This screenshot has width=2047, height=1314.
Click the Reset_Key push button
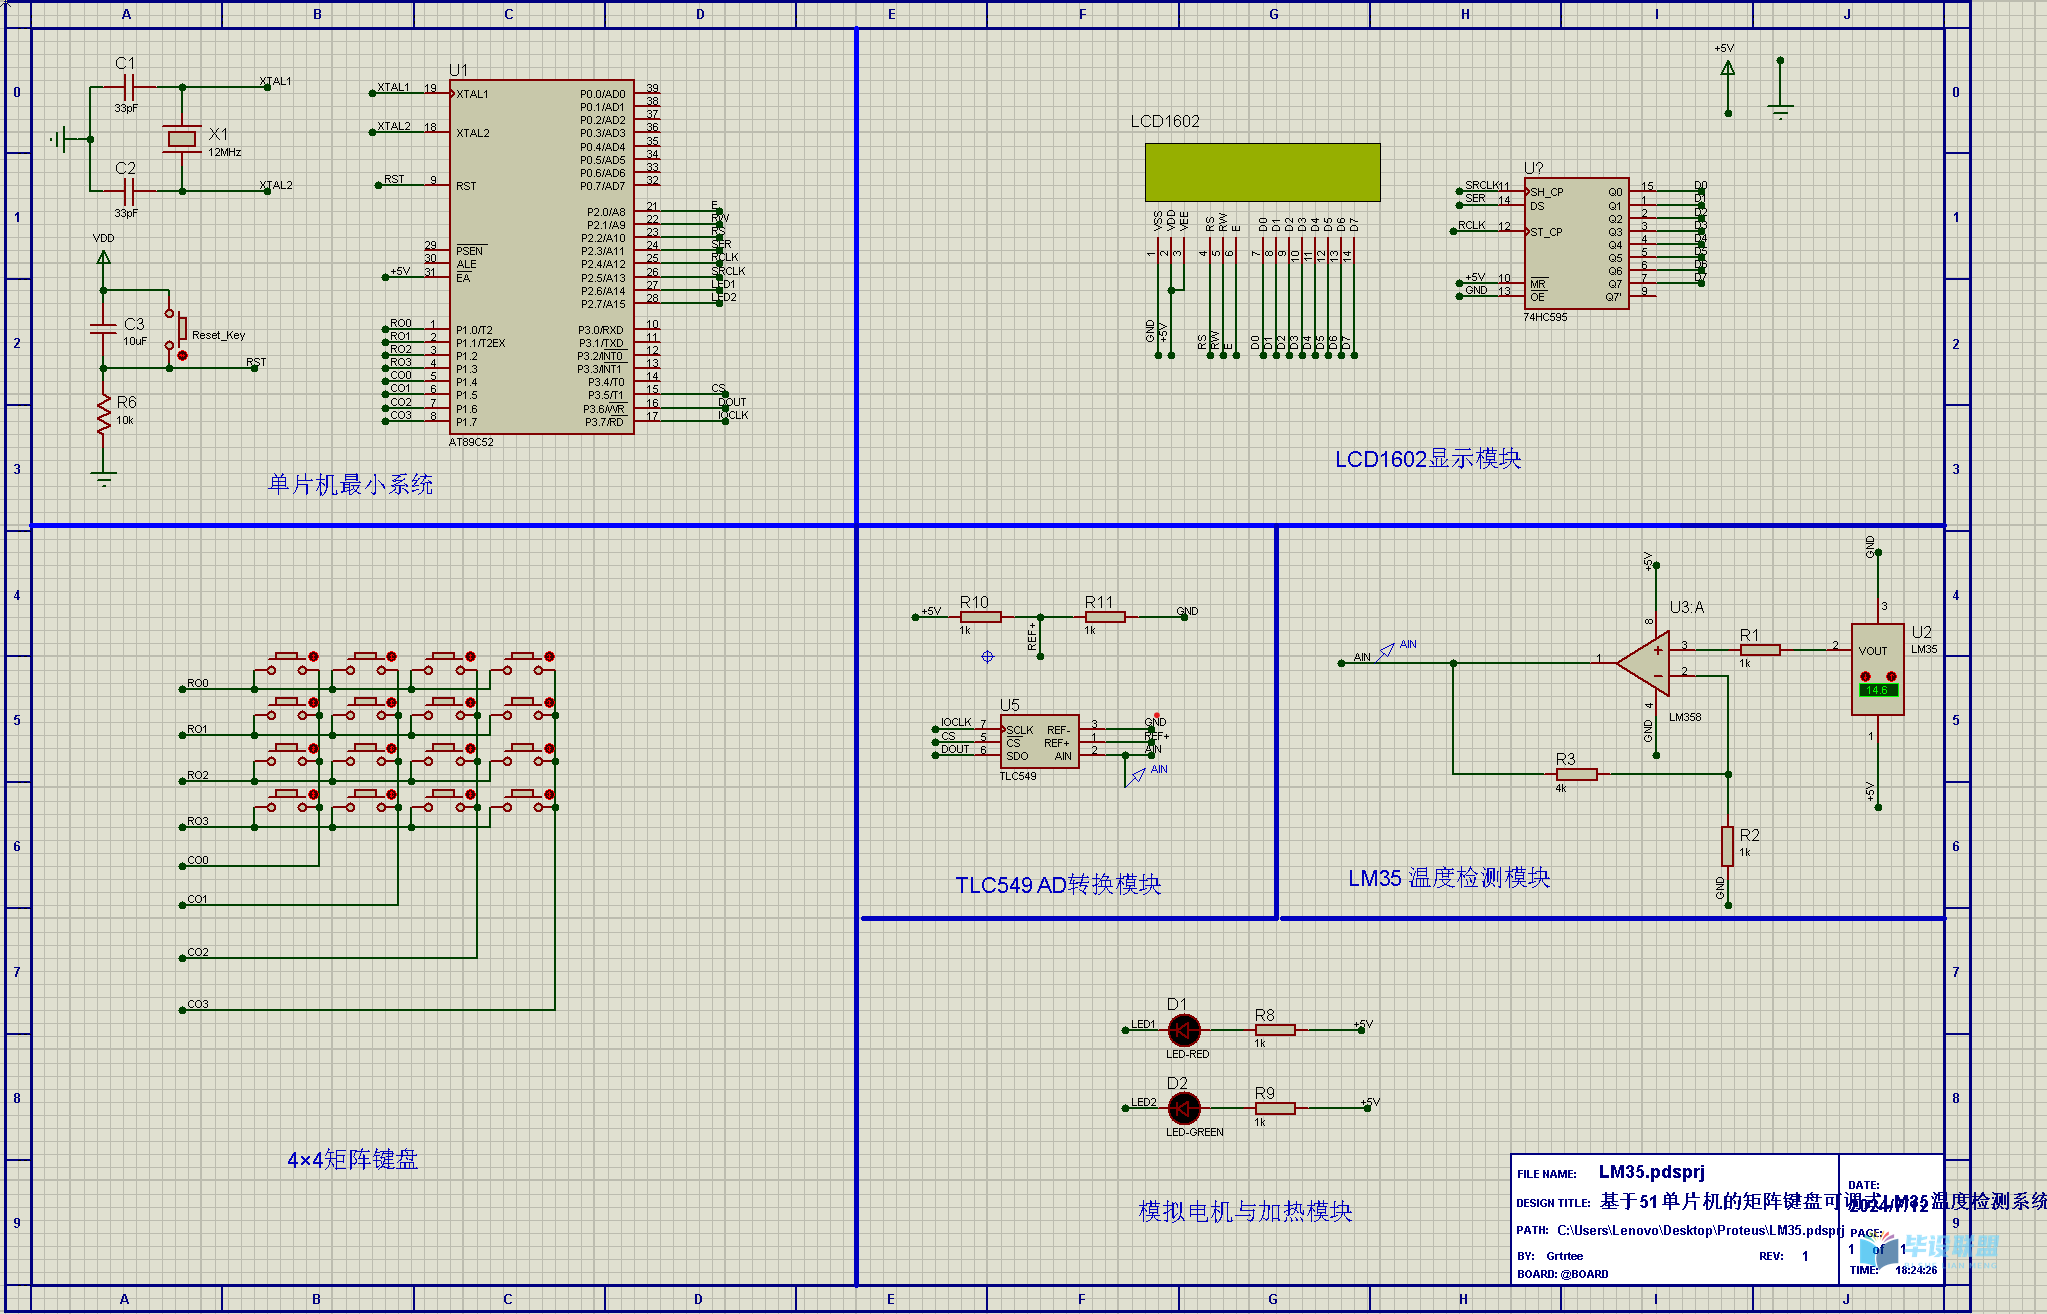(x=176, y=331)
